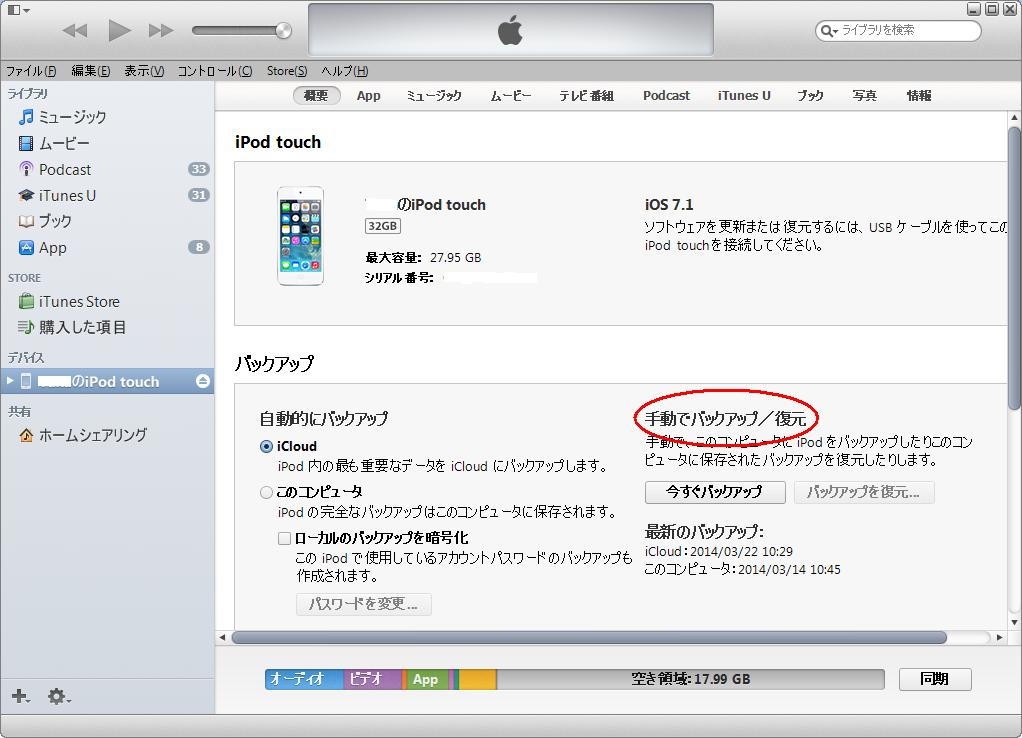This screenshot has width=1022, height=738.
Task: Click the iTunes U graduation cap icon
Action: click(x=26, y=195)
